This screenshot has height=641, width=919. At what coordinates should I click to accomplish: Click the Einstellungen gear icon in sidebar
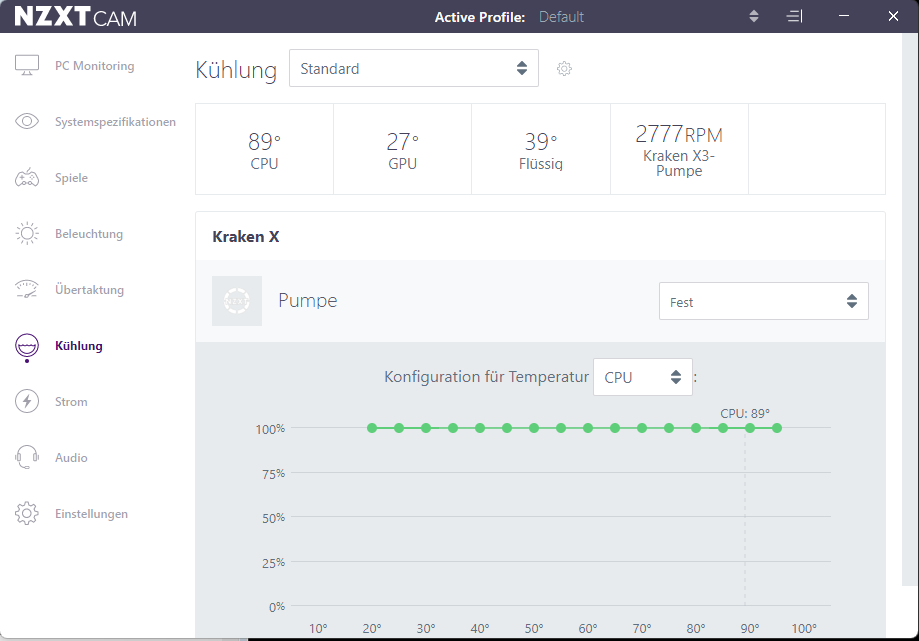(27, 513)
